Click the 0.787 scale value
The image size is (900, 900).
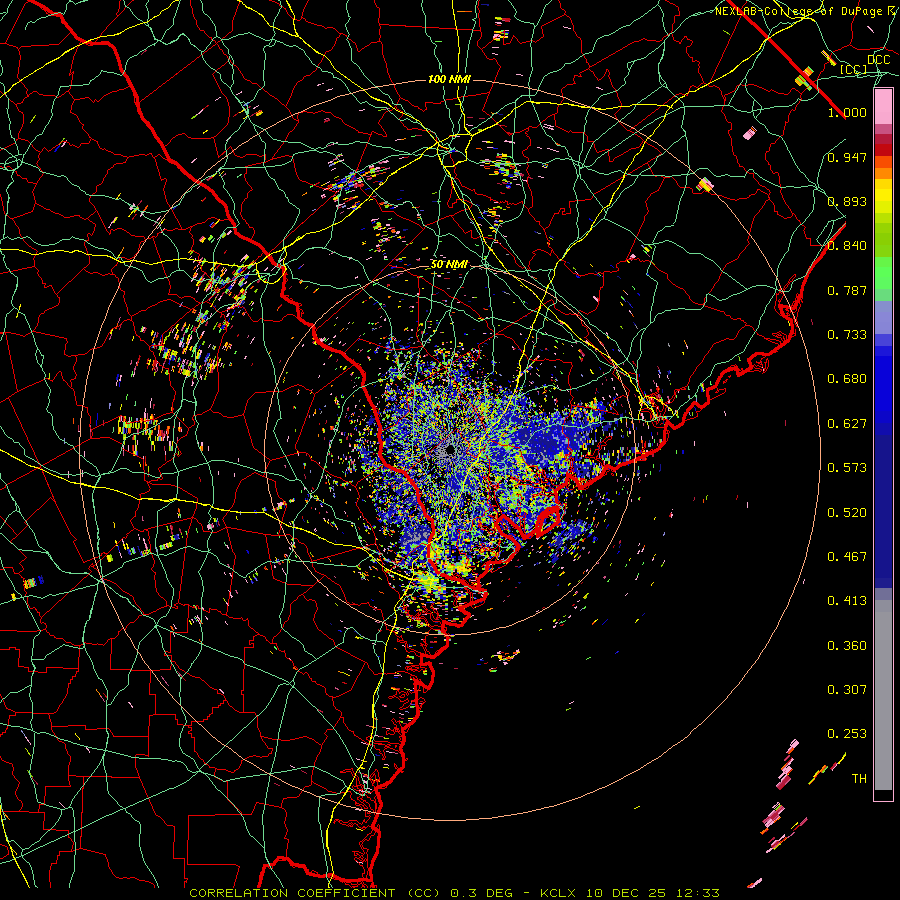coord(847,290)
